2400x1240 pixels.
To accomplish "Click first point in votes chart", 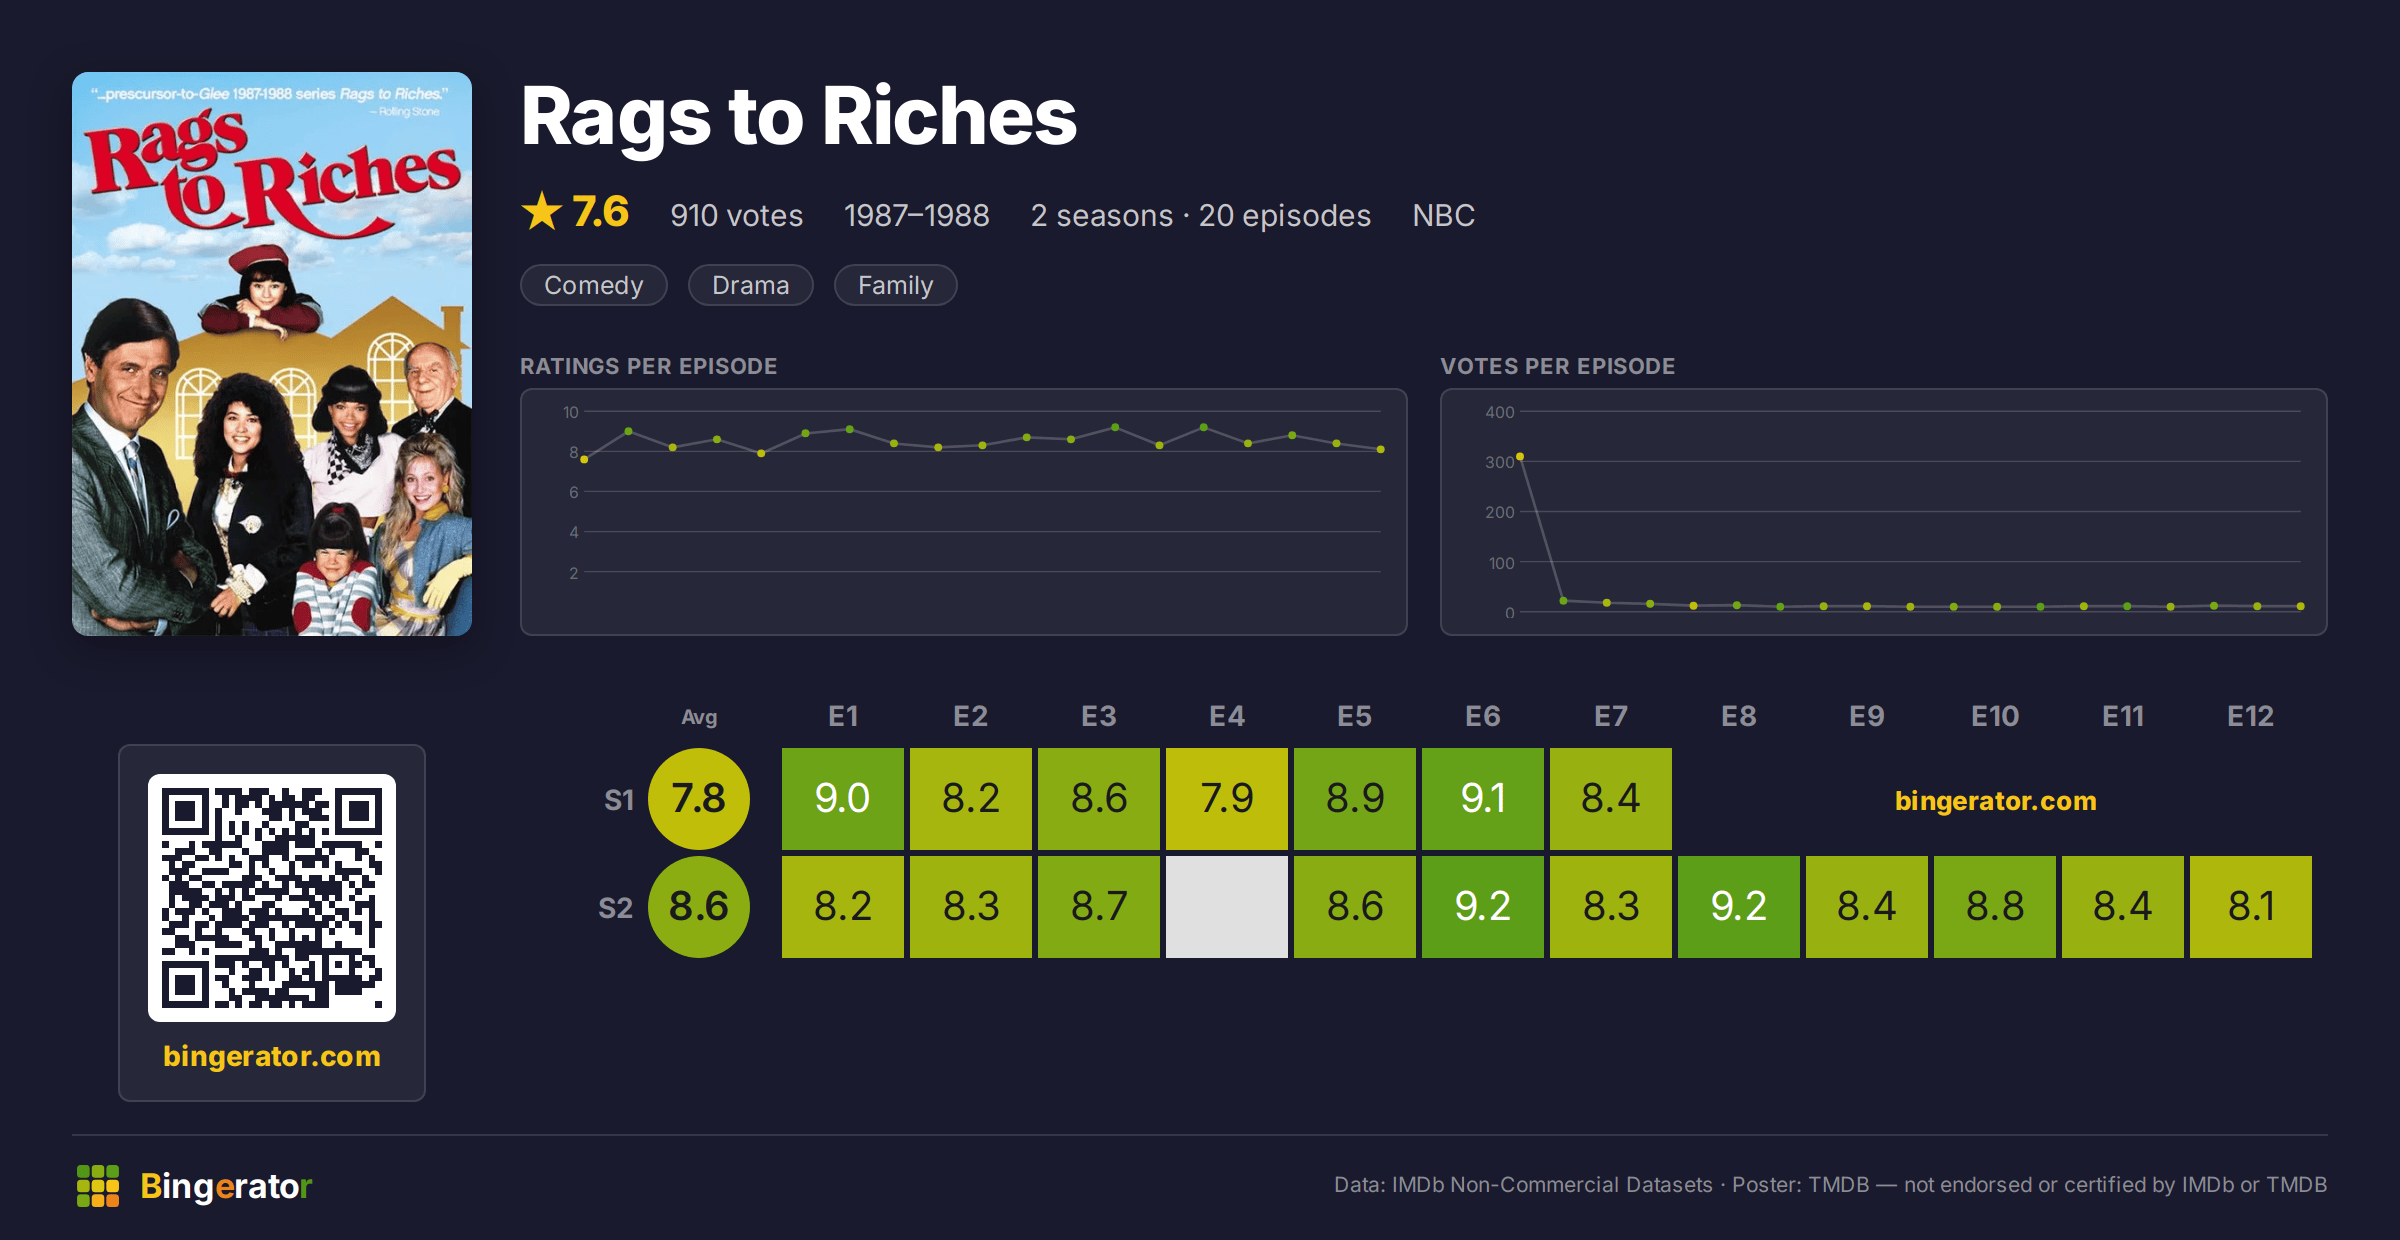I will click(1520, 456).
